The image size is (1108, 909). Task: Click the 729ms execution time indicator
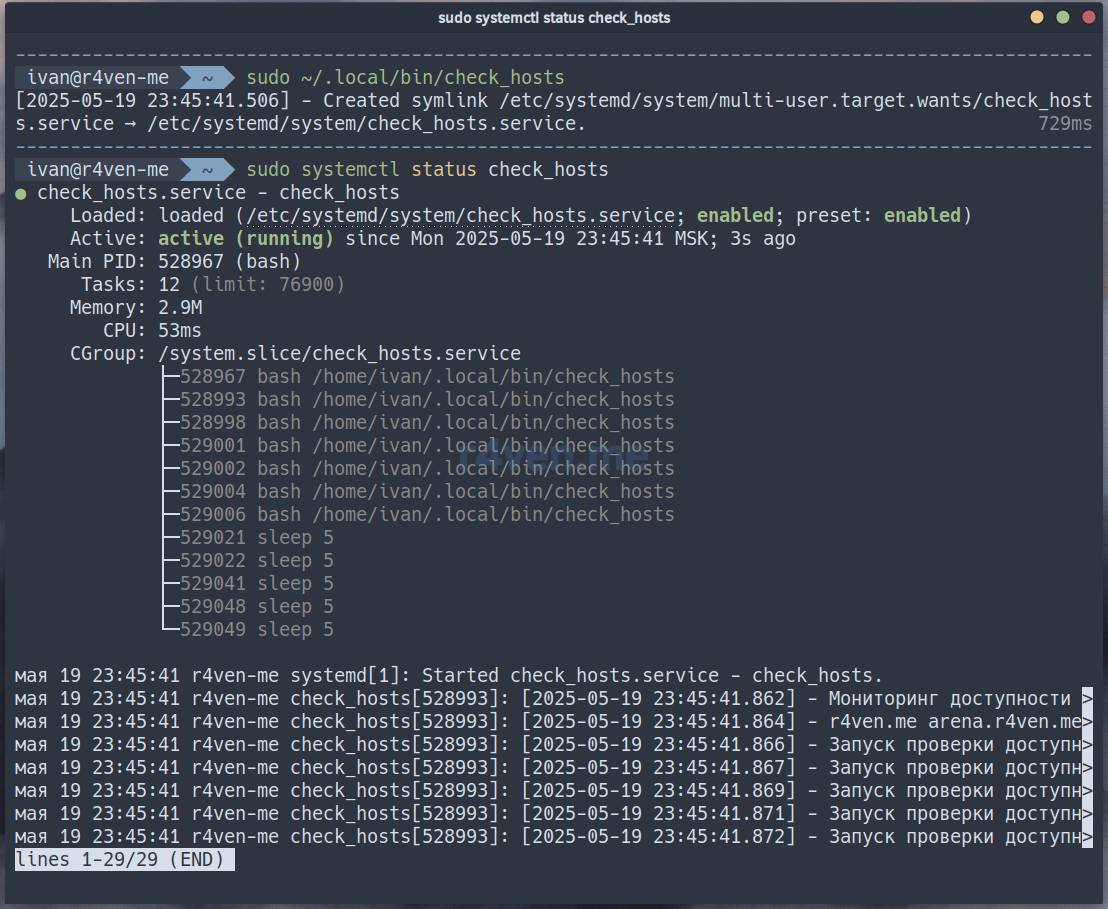(1065, 124)
